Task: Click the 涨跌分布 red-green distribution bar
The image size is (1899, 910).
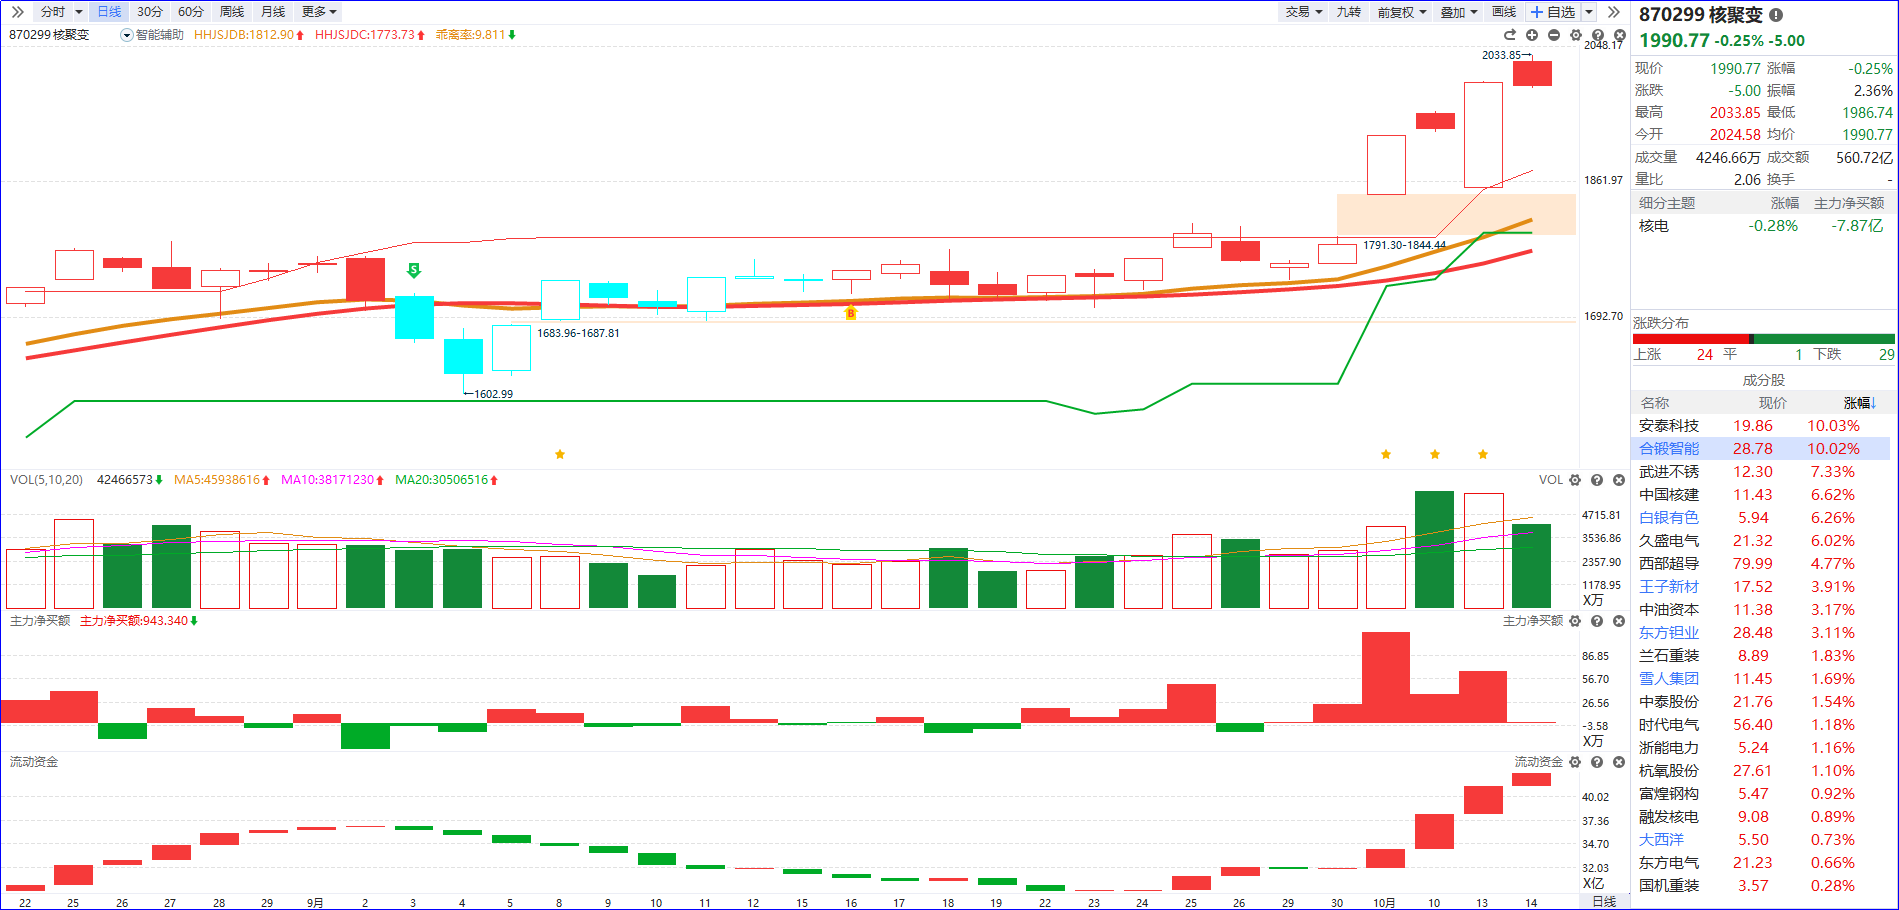Action: (x=1764, y=339)
